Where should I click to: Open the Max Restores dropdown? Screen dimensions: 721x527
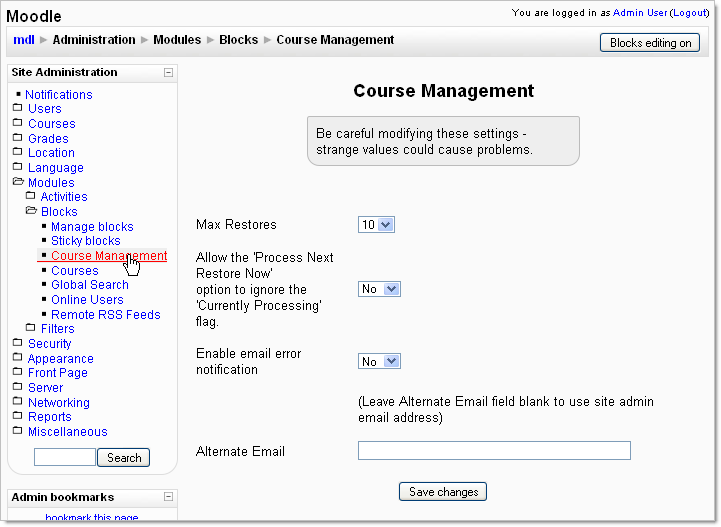click(376, 225)
